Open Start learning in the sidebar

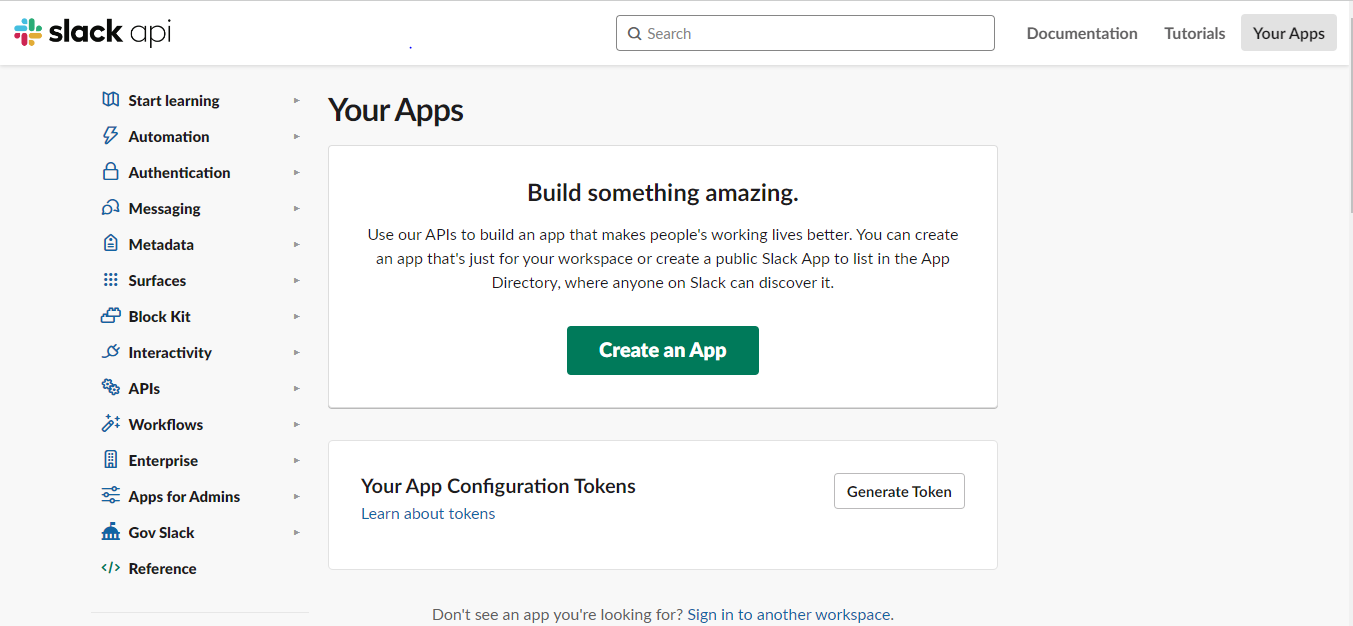pyautogui.click(x=174, y=100)
